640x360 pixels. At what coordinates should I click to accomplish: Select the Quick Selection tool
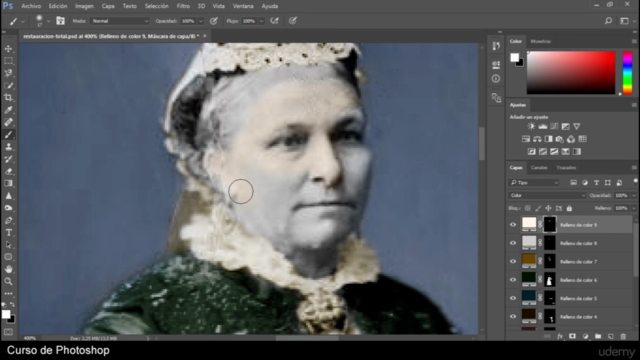[9, 86]
